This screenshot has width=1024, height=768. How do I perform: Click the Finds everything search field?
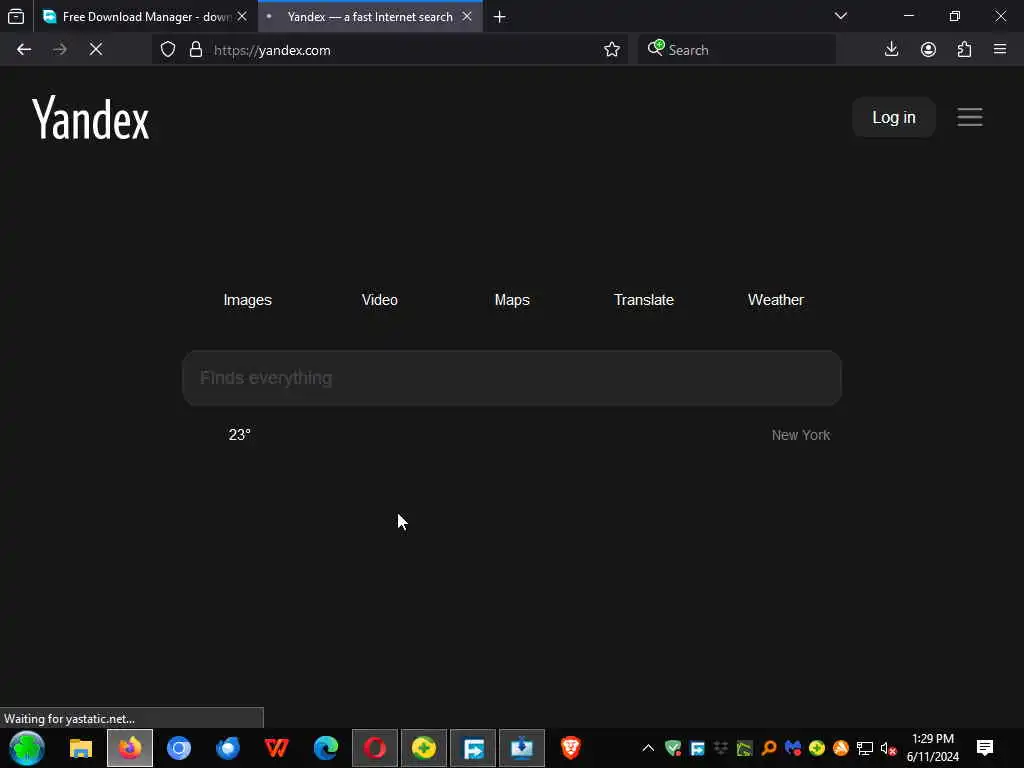[511, 378]
